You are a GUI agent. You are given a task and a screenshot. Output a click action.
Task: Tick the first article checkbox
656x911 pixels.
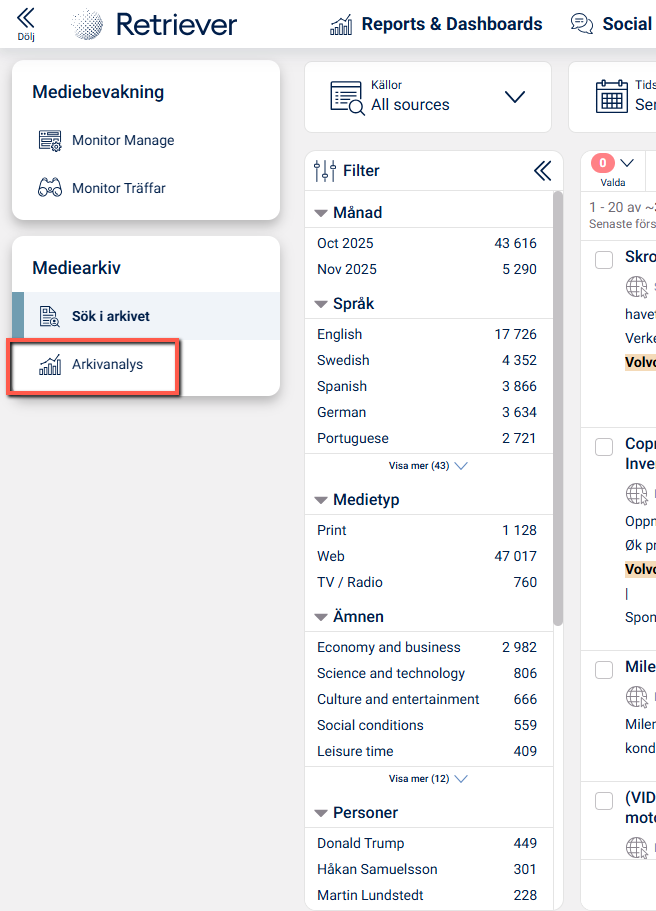[x=604, y=260]
